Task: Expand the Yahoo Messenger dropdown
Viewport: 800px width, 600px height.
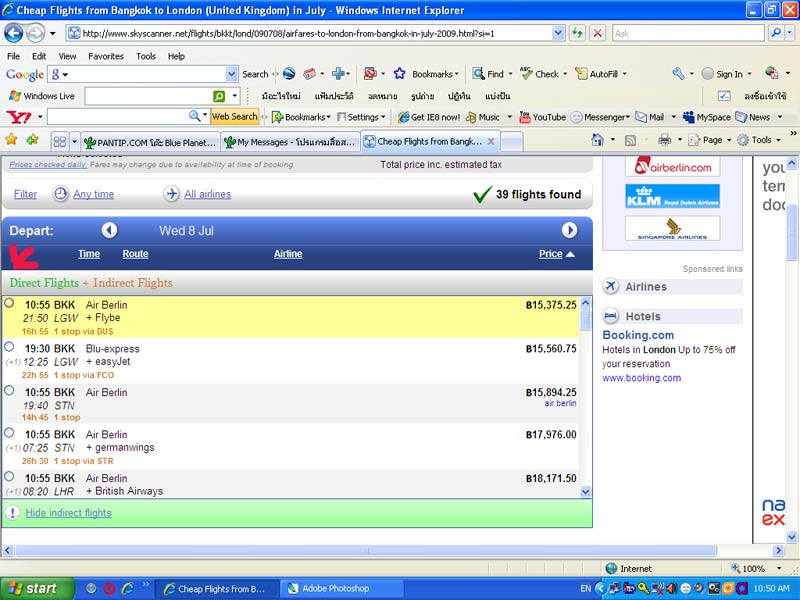Action: click(x=628, y=117)
